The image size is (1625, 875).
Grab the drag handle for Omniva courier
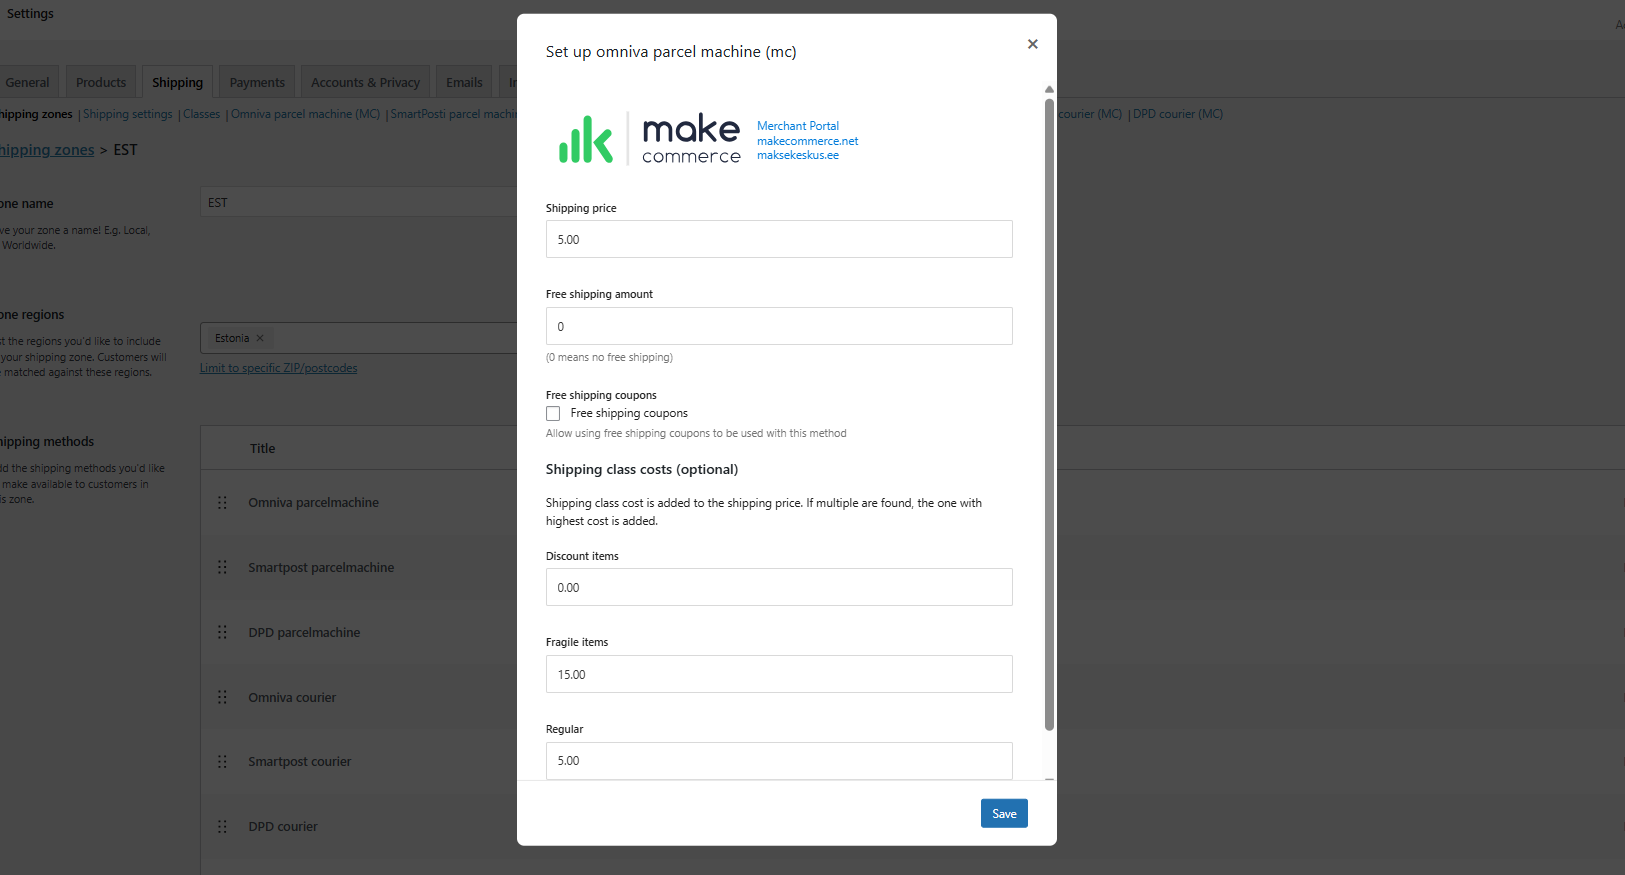[x=222, y=697]
